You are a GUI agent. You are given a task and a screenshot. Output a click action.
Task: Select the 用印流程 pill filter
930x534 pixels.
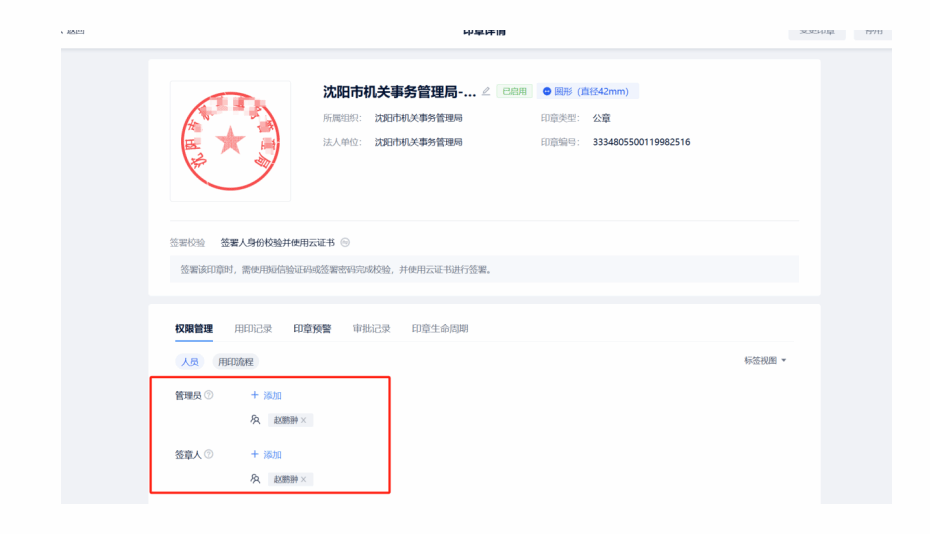tap(237, 362)
